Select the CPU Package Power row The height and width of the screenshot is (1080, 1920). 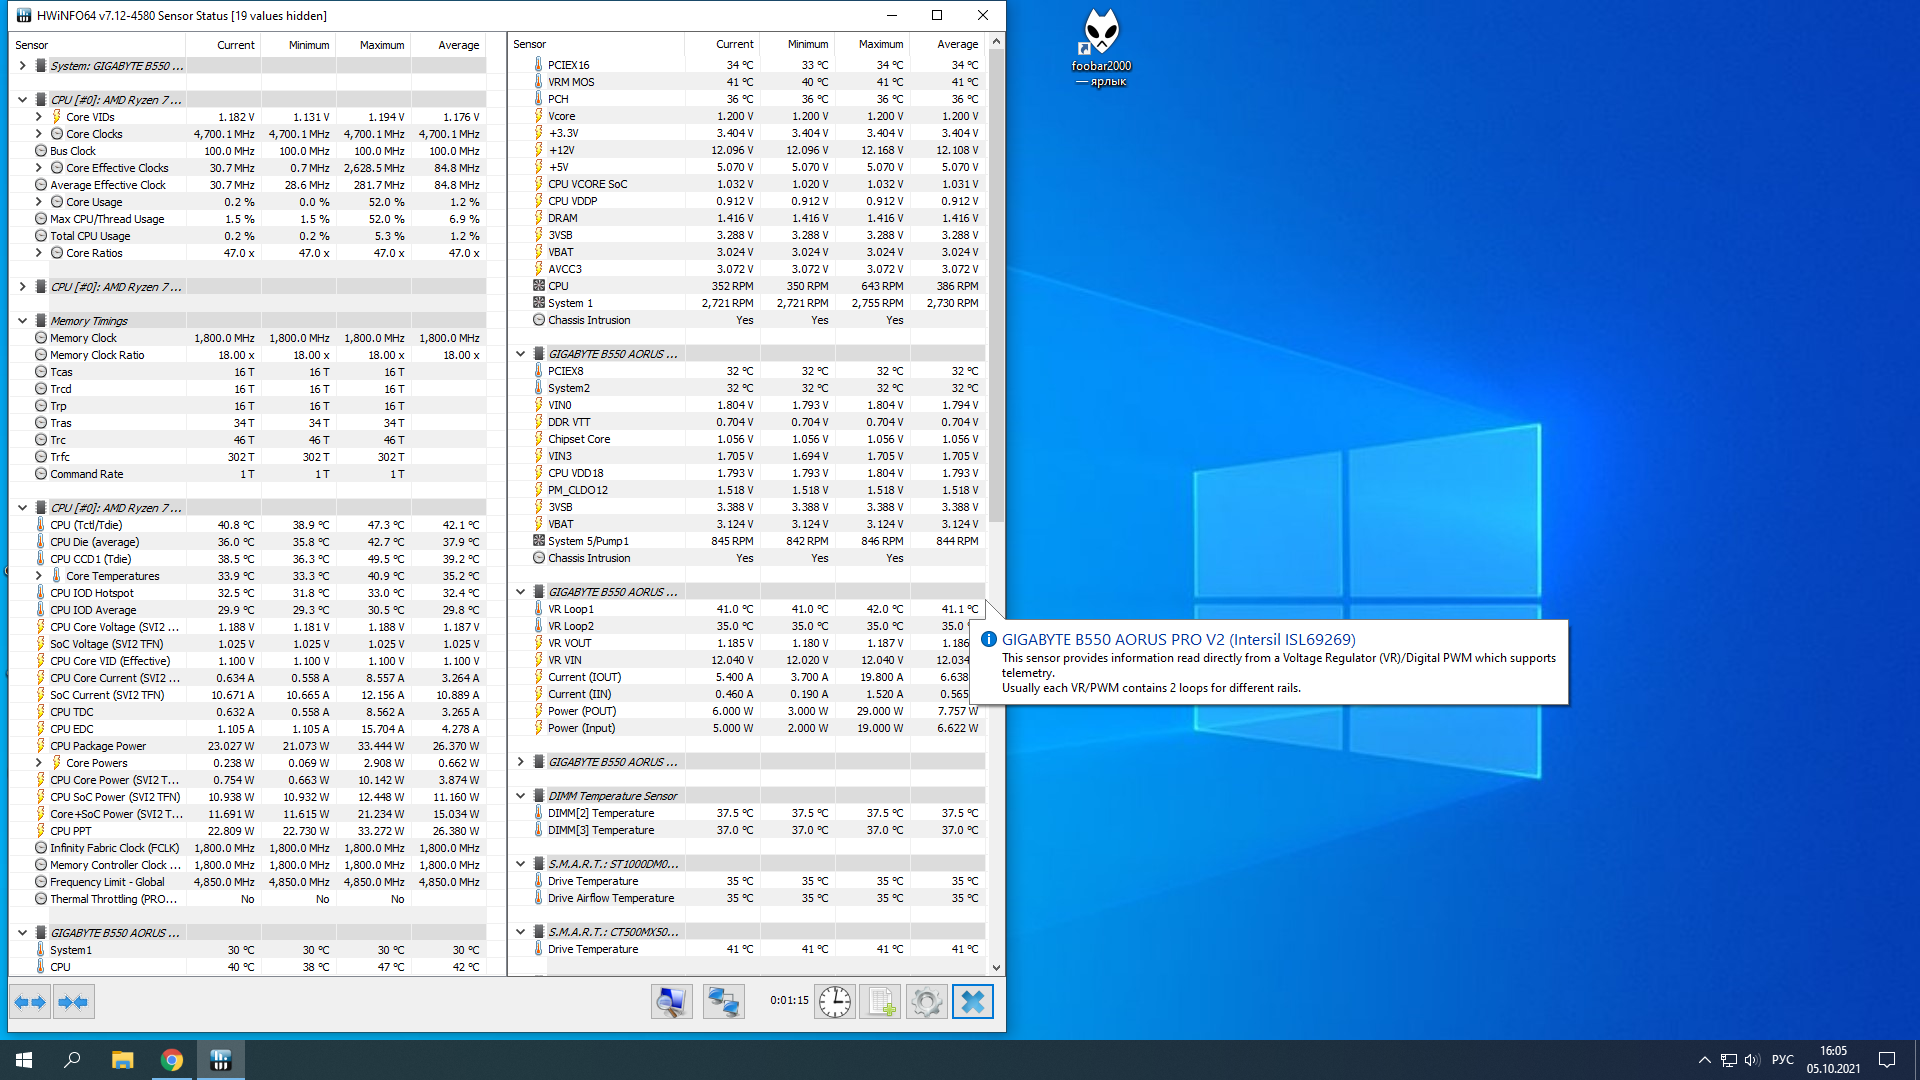coord(98,746)
